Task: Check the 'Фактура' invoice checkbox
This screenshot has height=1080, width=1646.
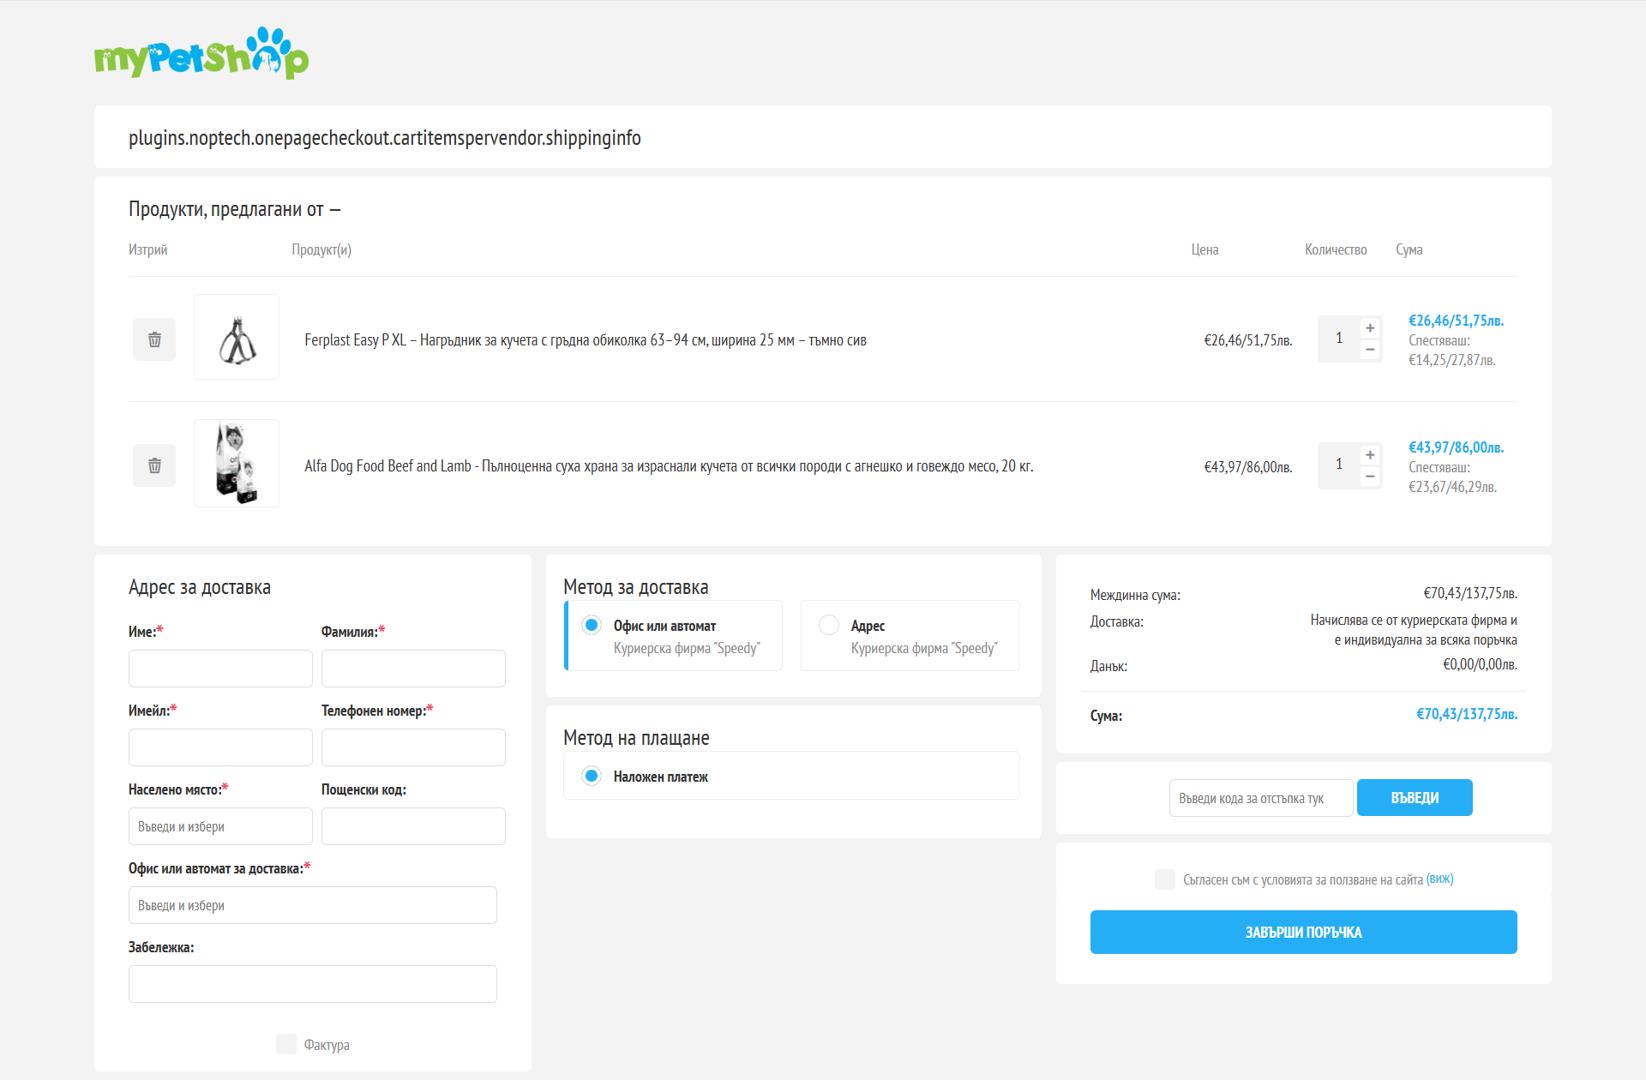Action: (x=286, y=1044)
